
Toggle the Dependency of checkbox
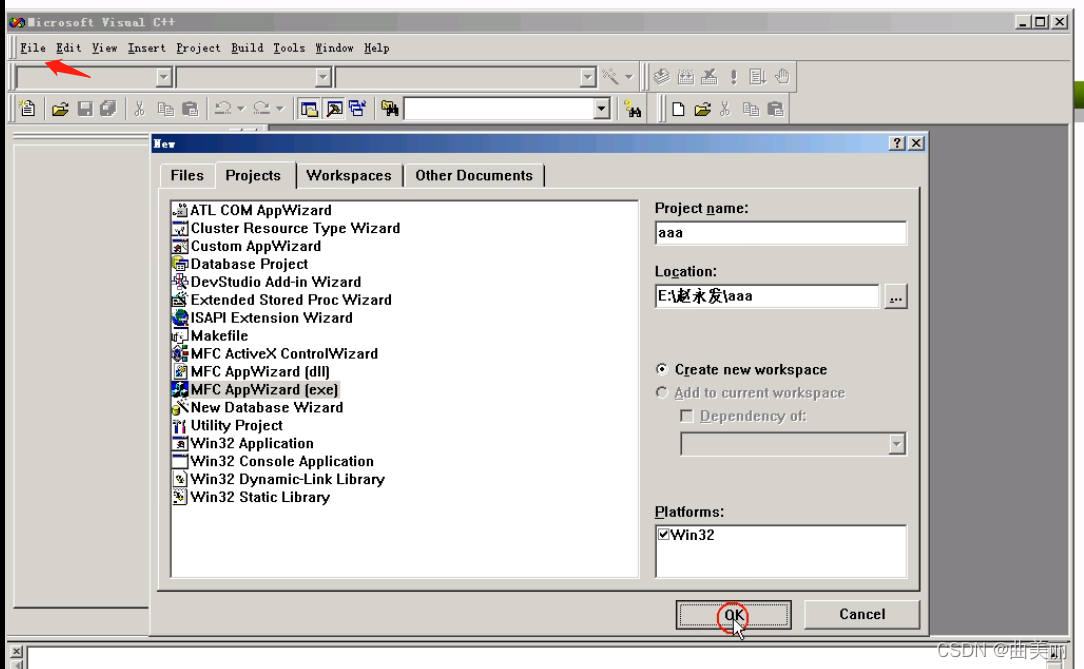pyautogui.click(x=686, y=416)
